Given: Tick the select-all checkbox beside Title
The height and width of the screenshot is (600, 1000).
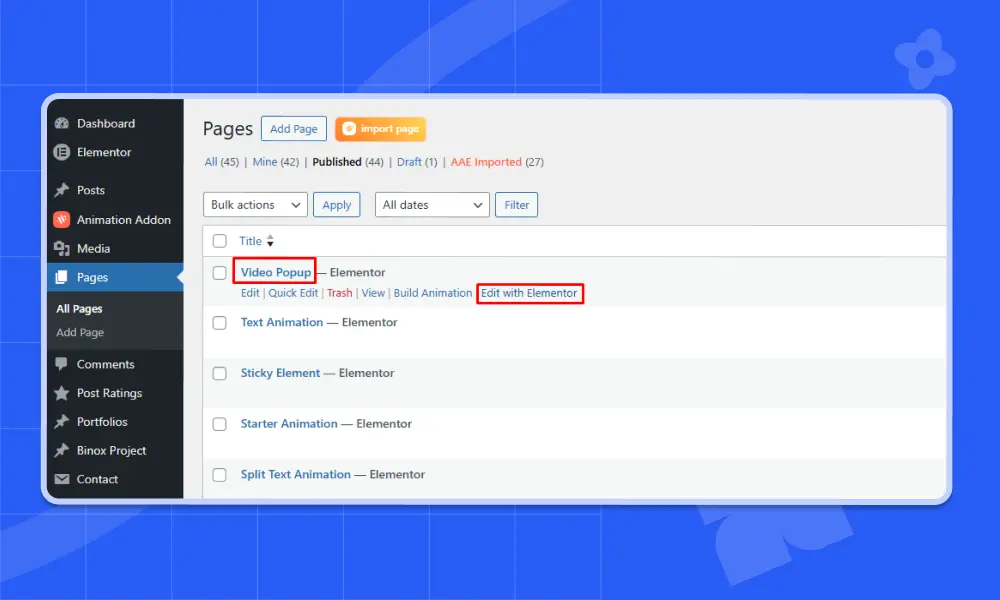Looking at the screenshot, I should (x=219, y=241).
